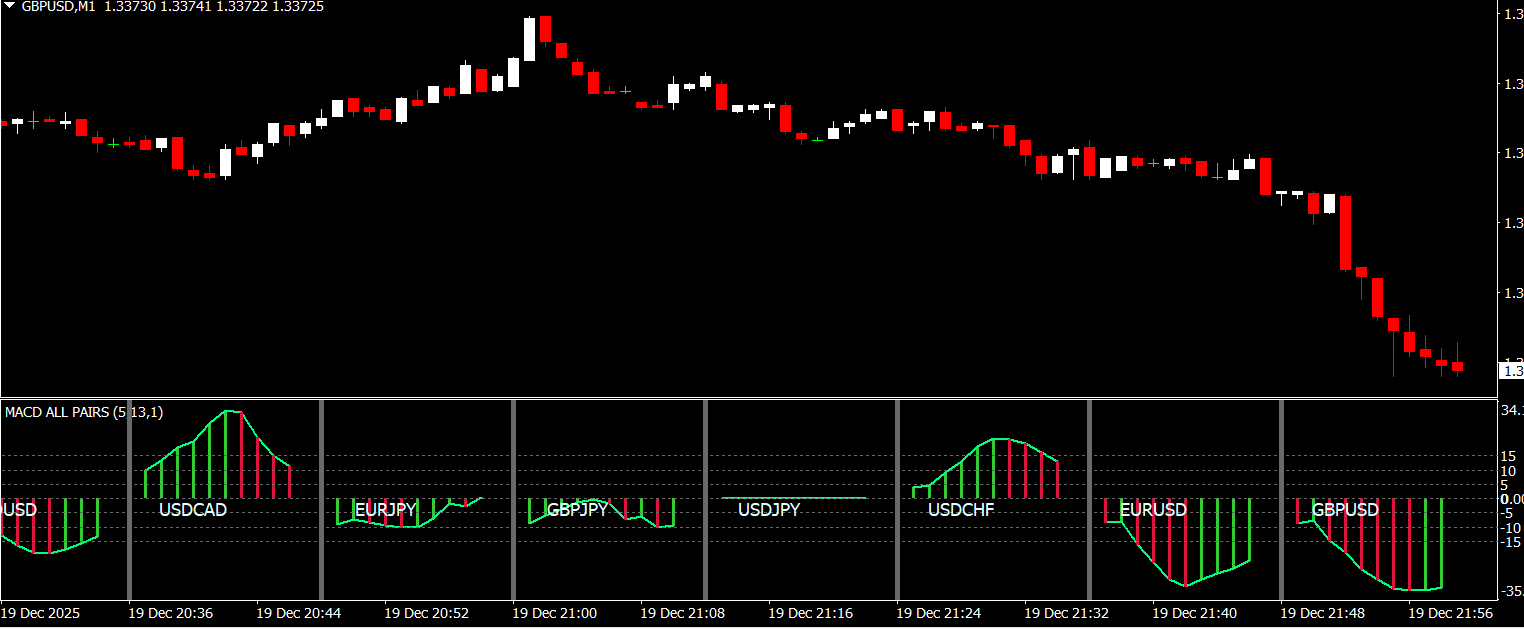This screenshot has width=1524, height=629.
Task: Click the EURUSD pair label
Action: 1153,510
